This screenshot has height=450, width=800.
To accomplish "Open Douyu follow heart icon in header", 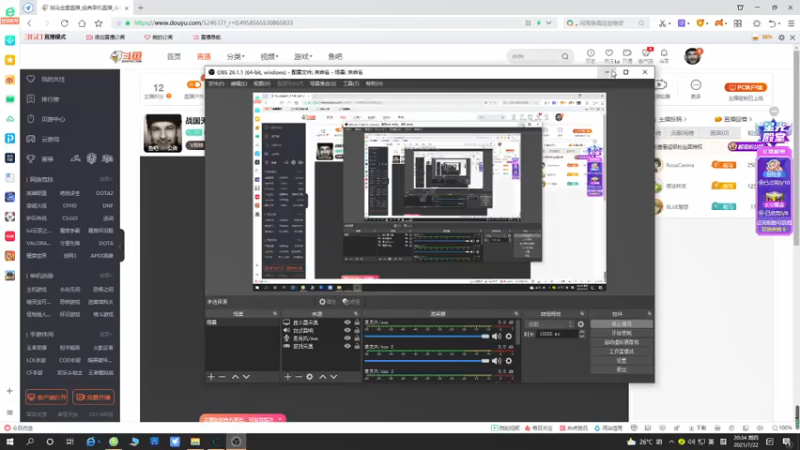I will pos(609,53).
